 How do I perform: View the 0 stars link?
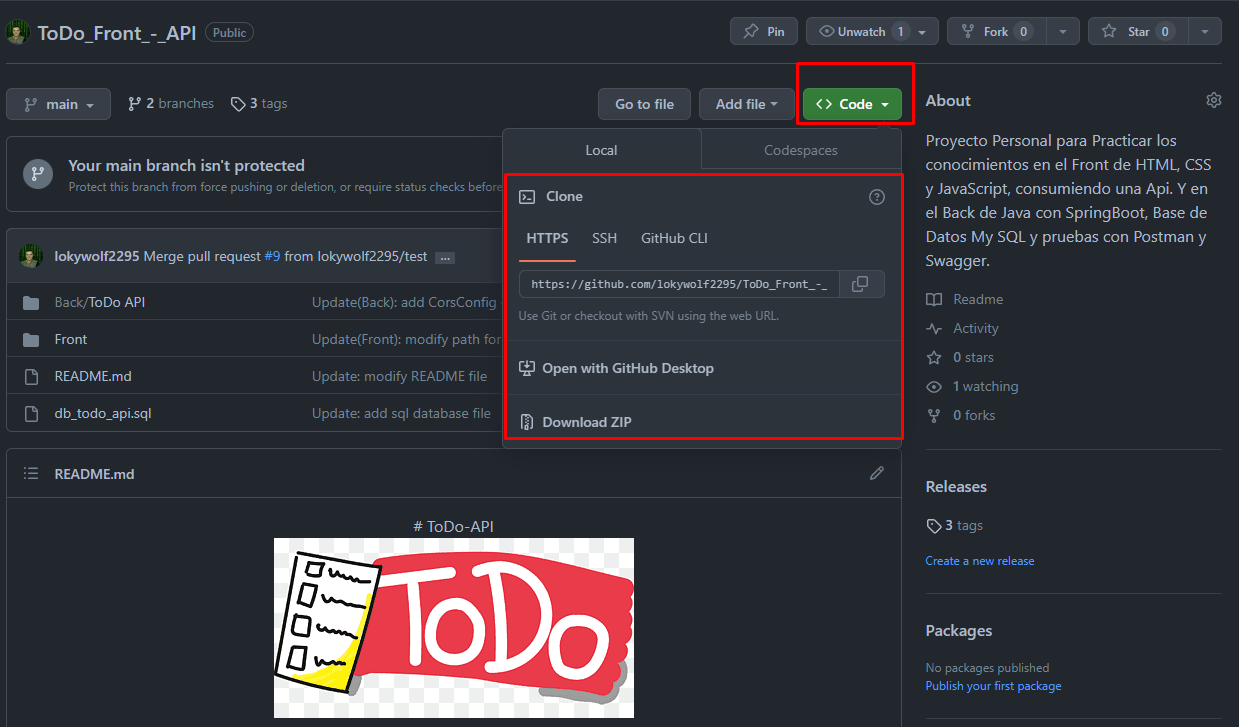(x=960, y=357)
